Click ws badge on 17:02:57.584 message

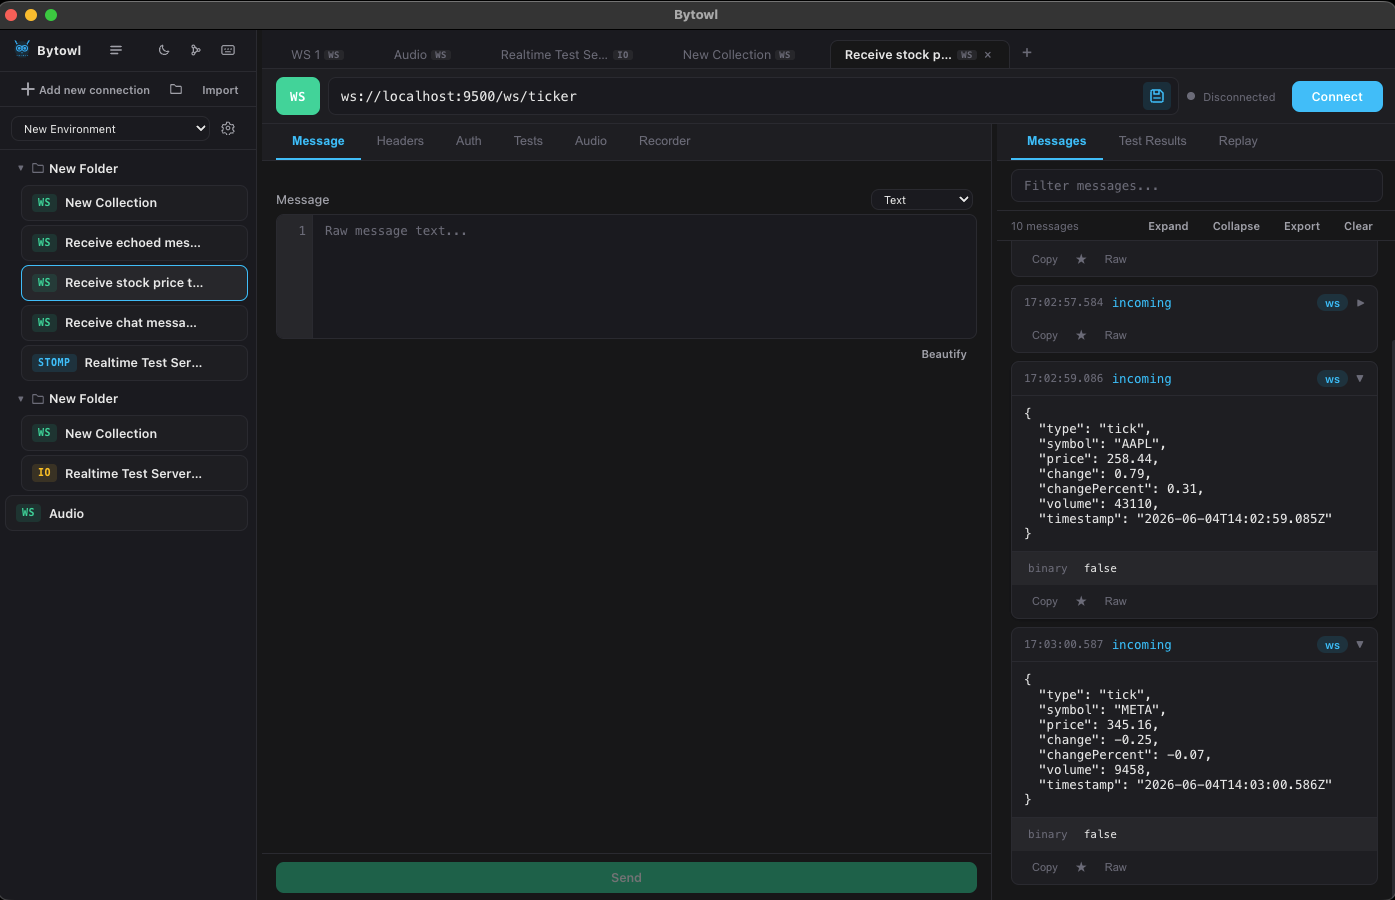(1332, 303)
